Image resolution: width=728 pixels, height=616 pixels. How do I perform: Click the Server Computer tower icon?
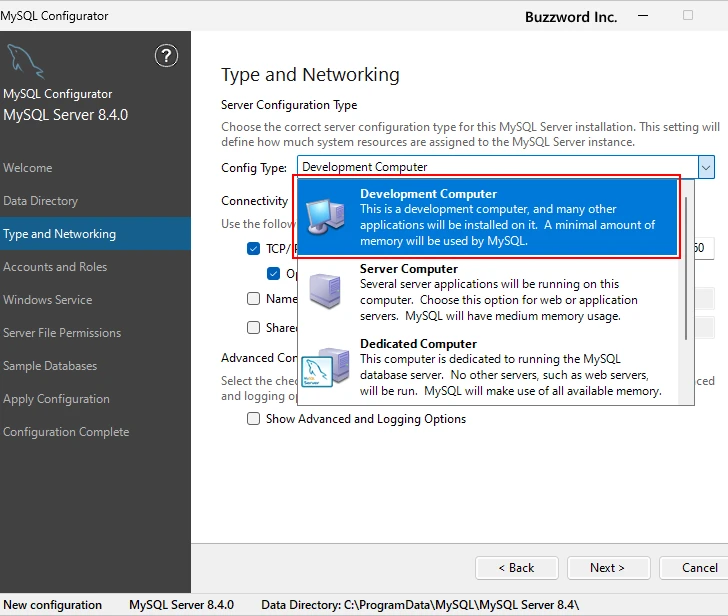click(325, 291)
